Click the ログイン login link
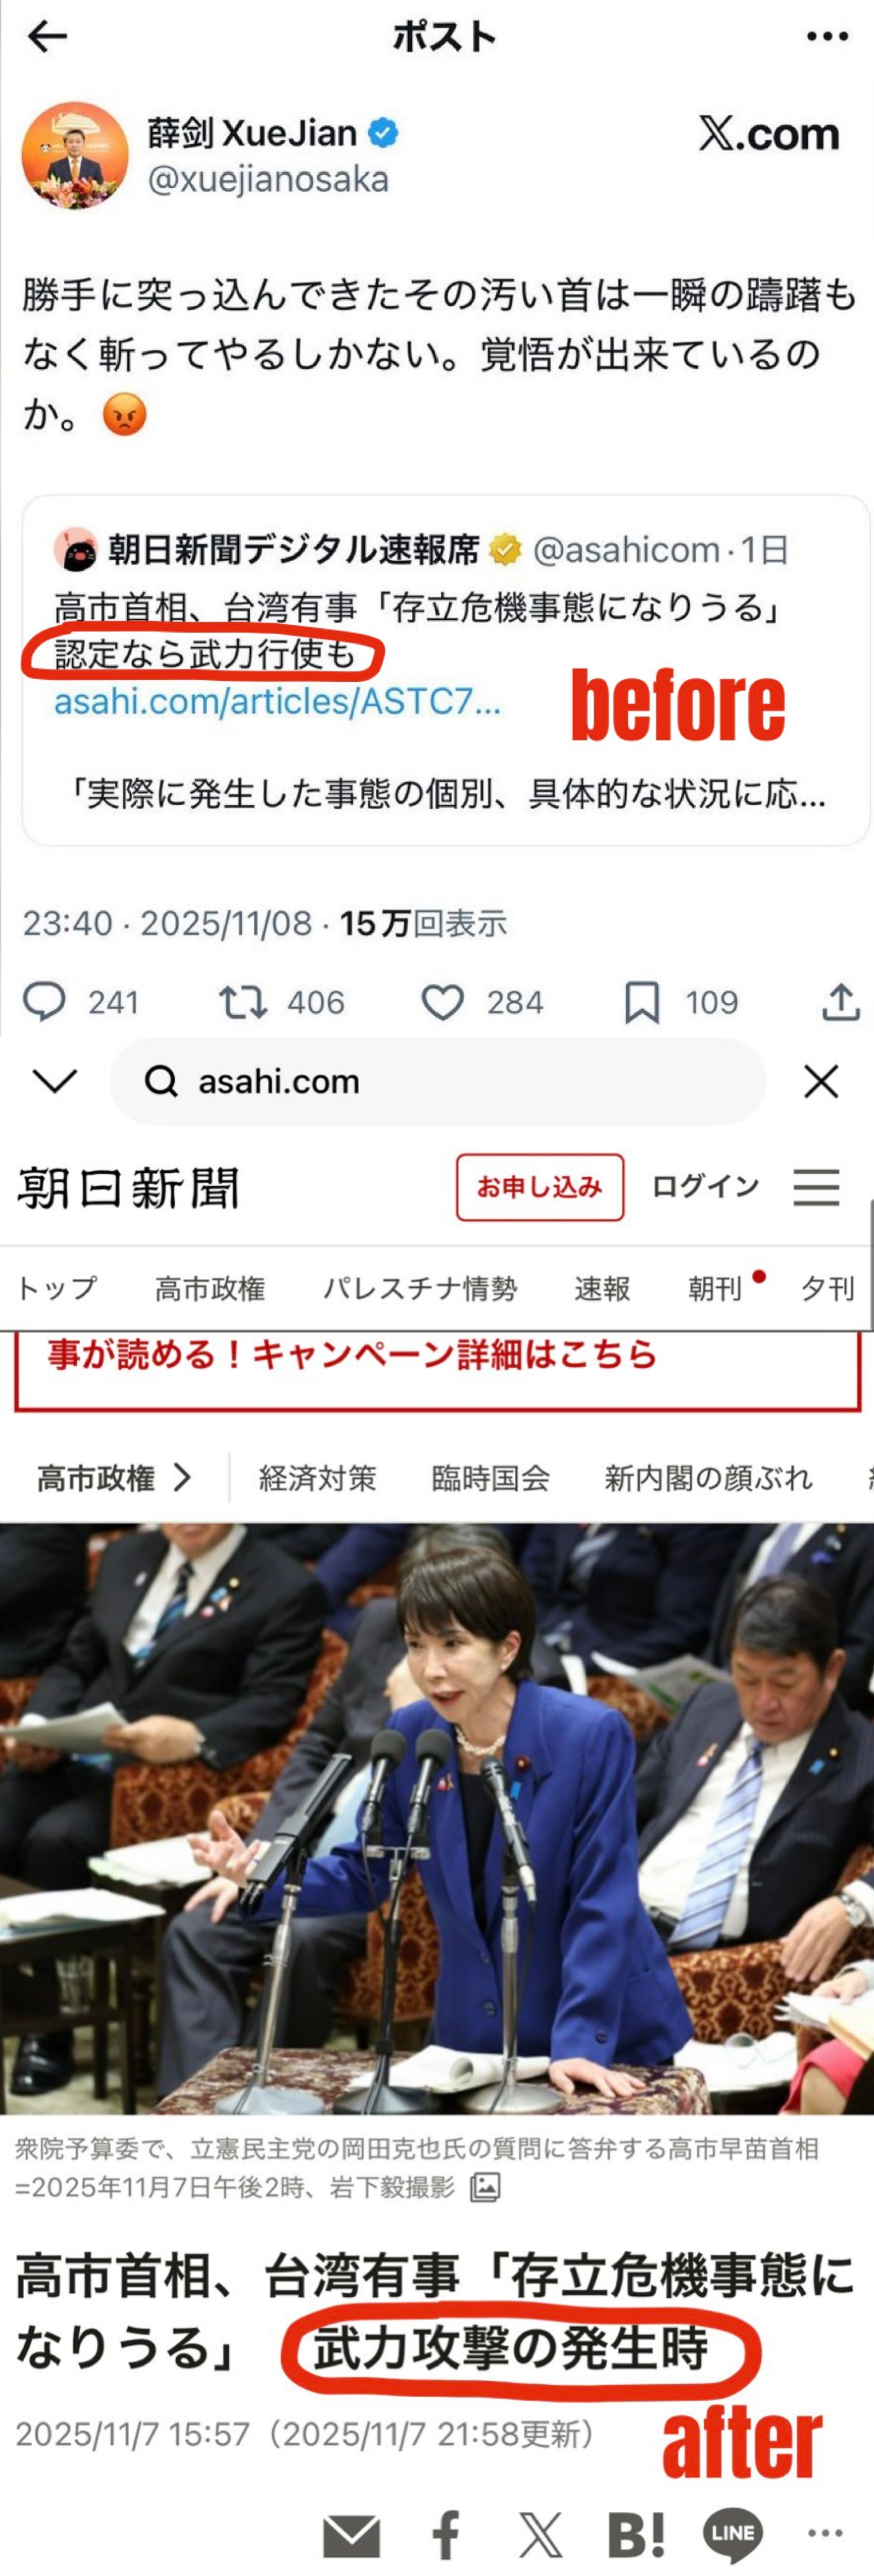Screen dimensions: 874x2576 pos(705,1186)
